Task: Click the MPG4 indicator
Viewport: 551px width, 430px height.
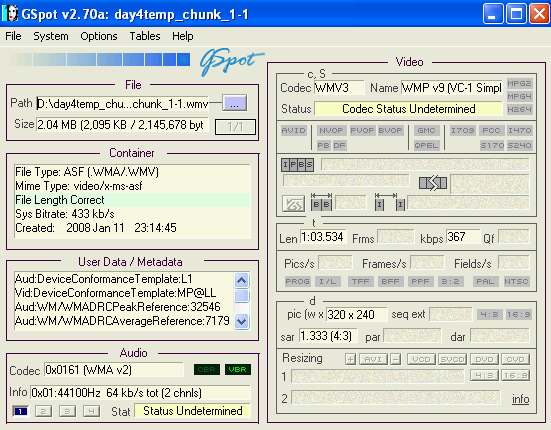Action: point(519,96)
